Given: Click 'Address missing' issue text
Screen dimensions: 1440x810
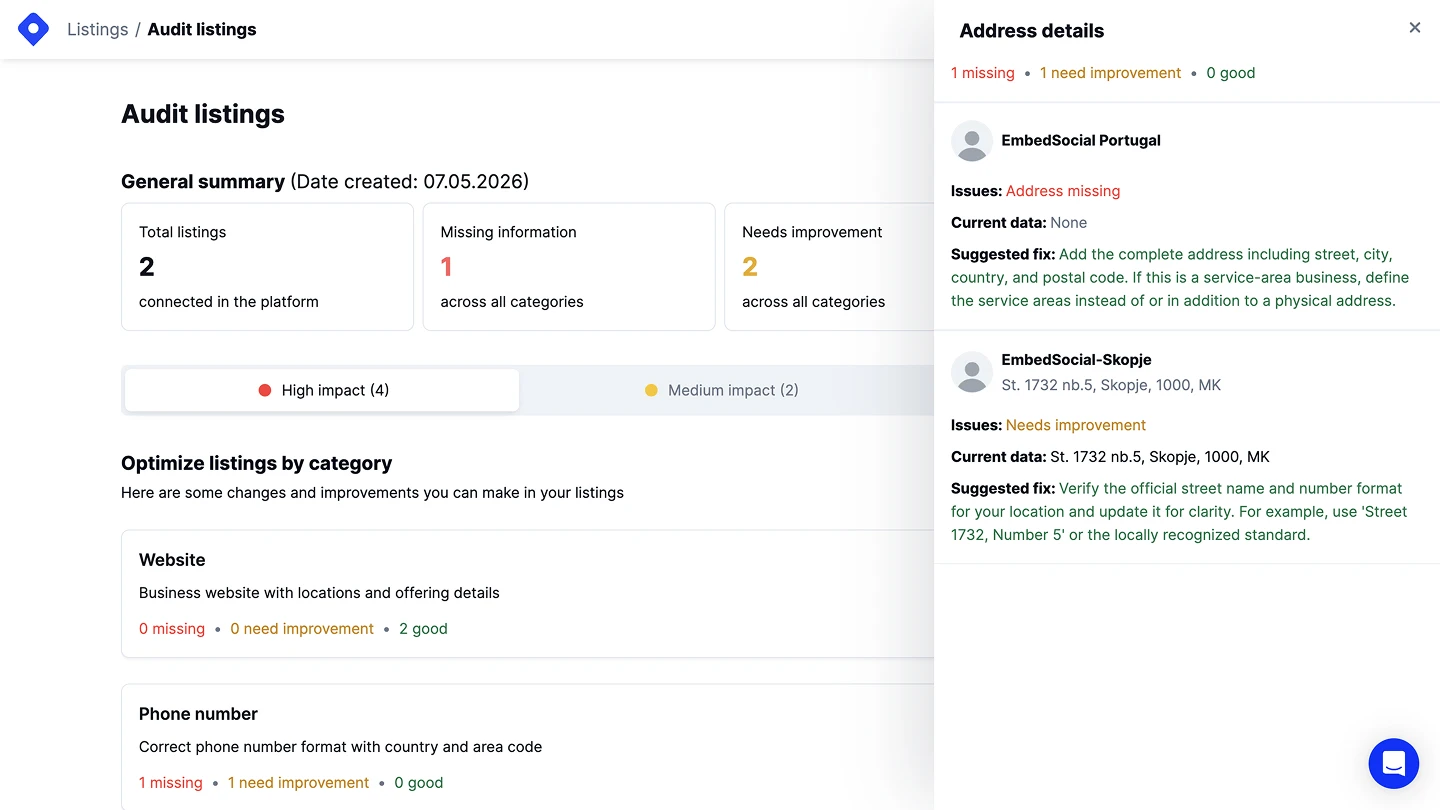Looking at the screenshot, I should 1063,191.
